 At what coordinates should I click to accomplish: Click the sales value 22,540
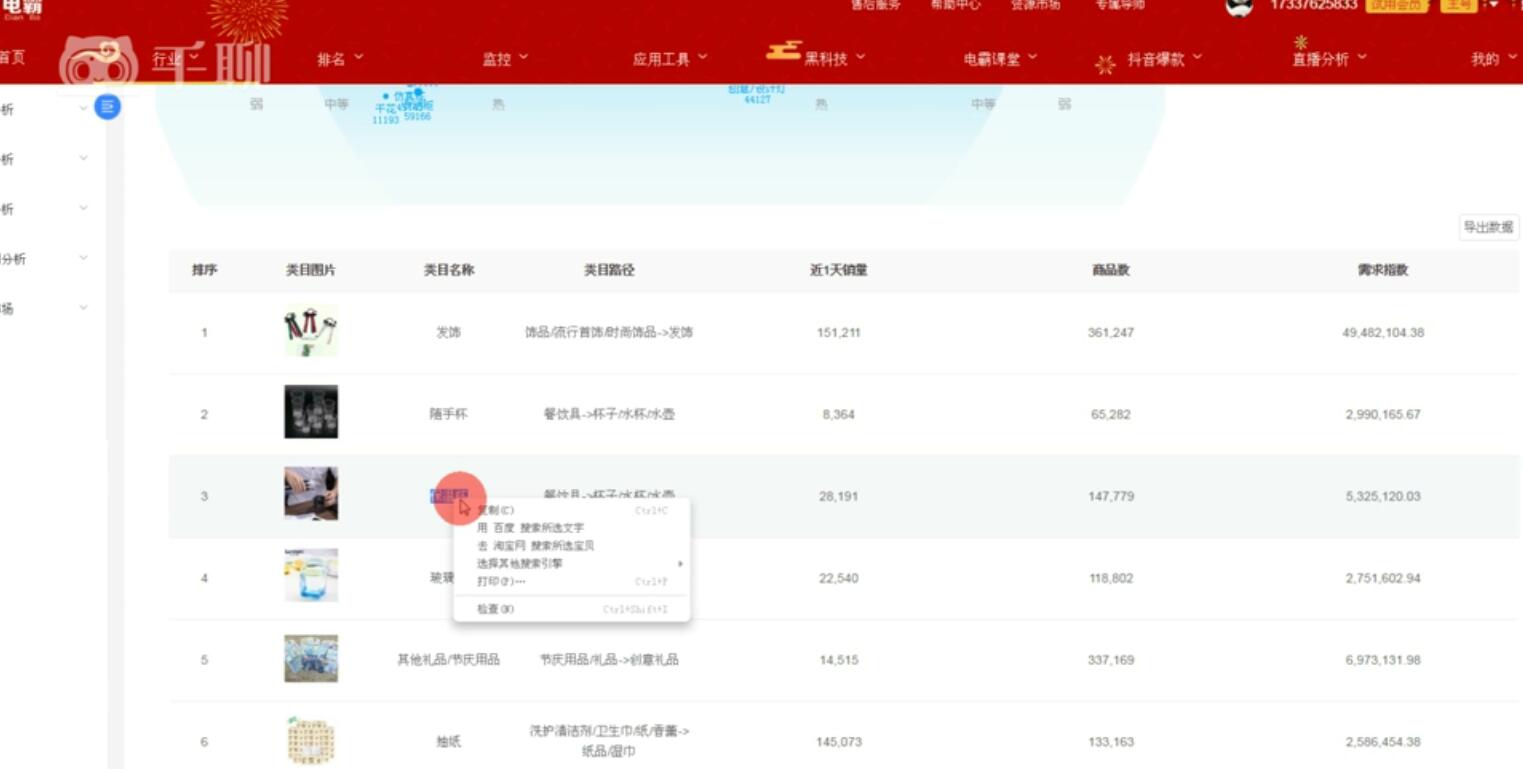pos(838,578)
